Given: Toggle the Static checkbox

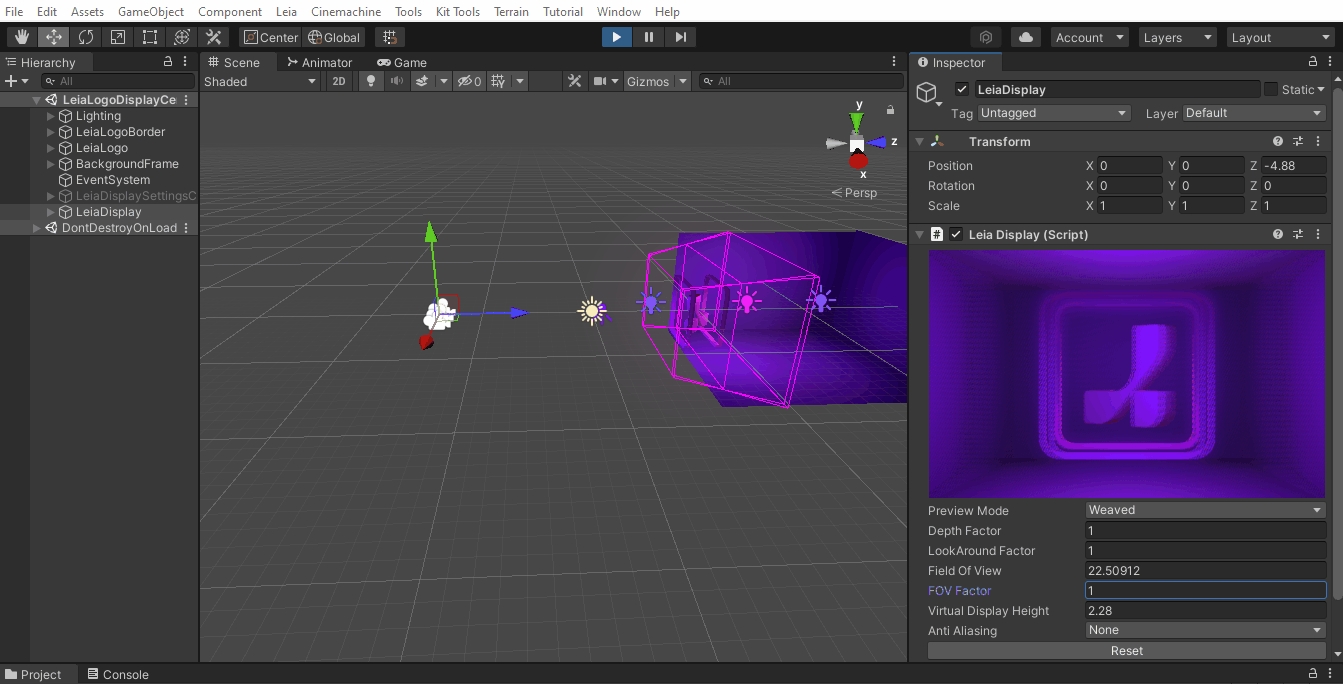Looking at the screenshot, I should (x=1271, y=89).
